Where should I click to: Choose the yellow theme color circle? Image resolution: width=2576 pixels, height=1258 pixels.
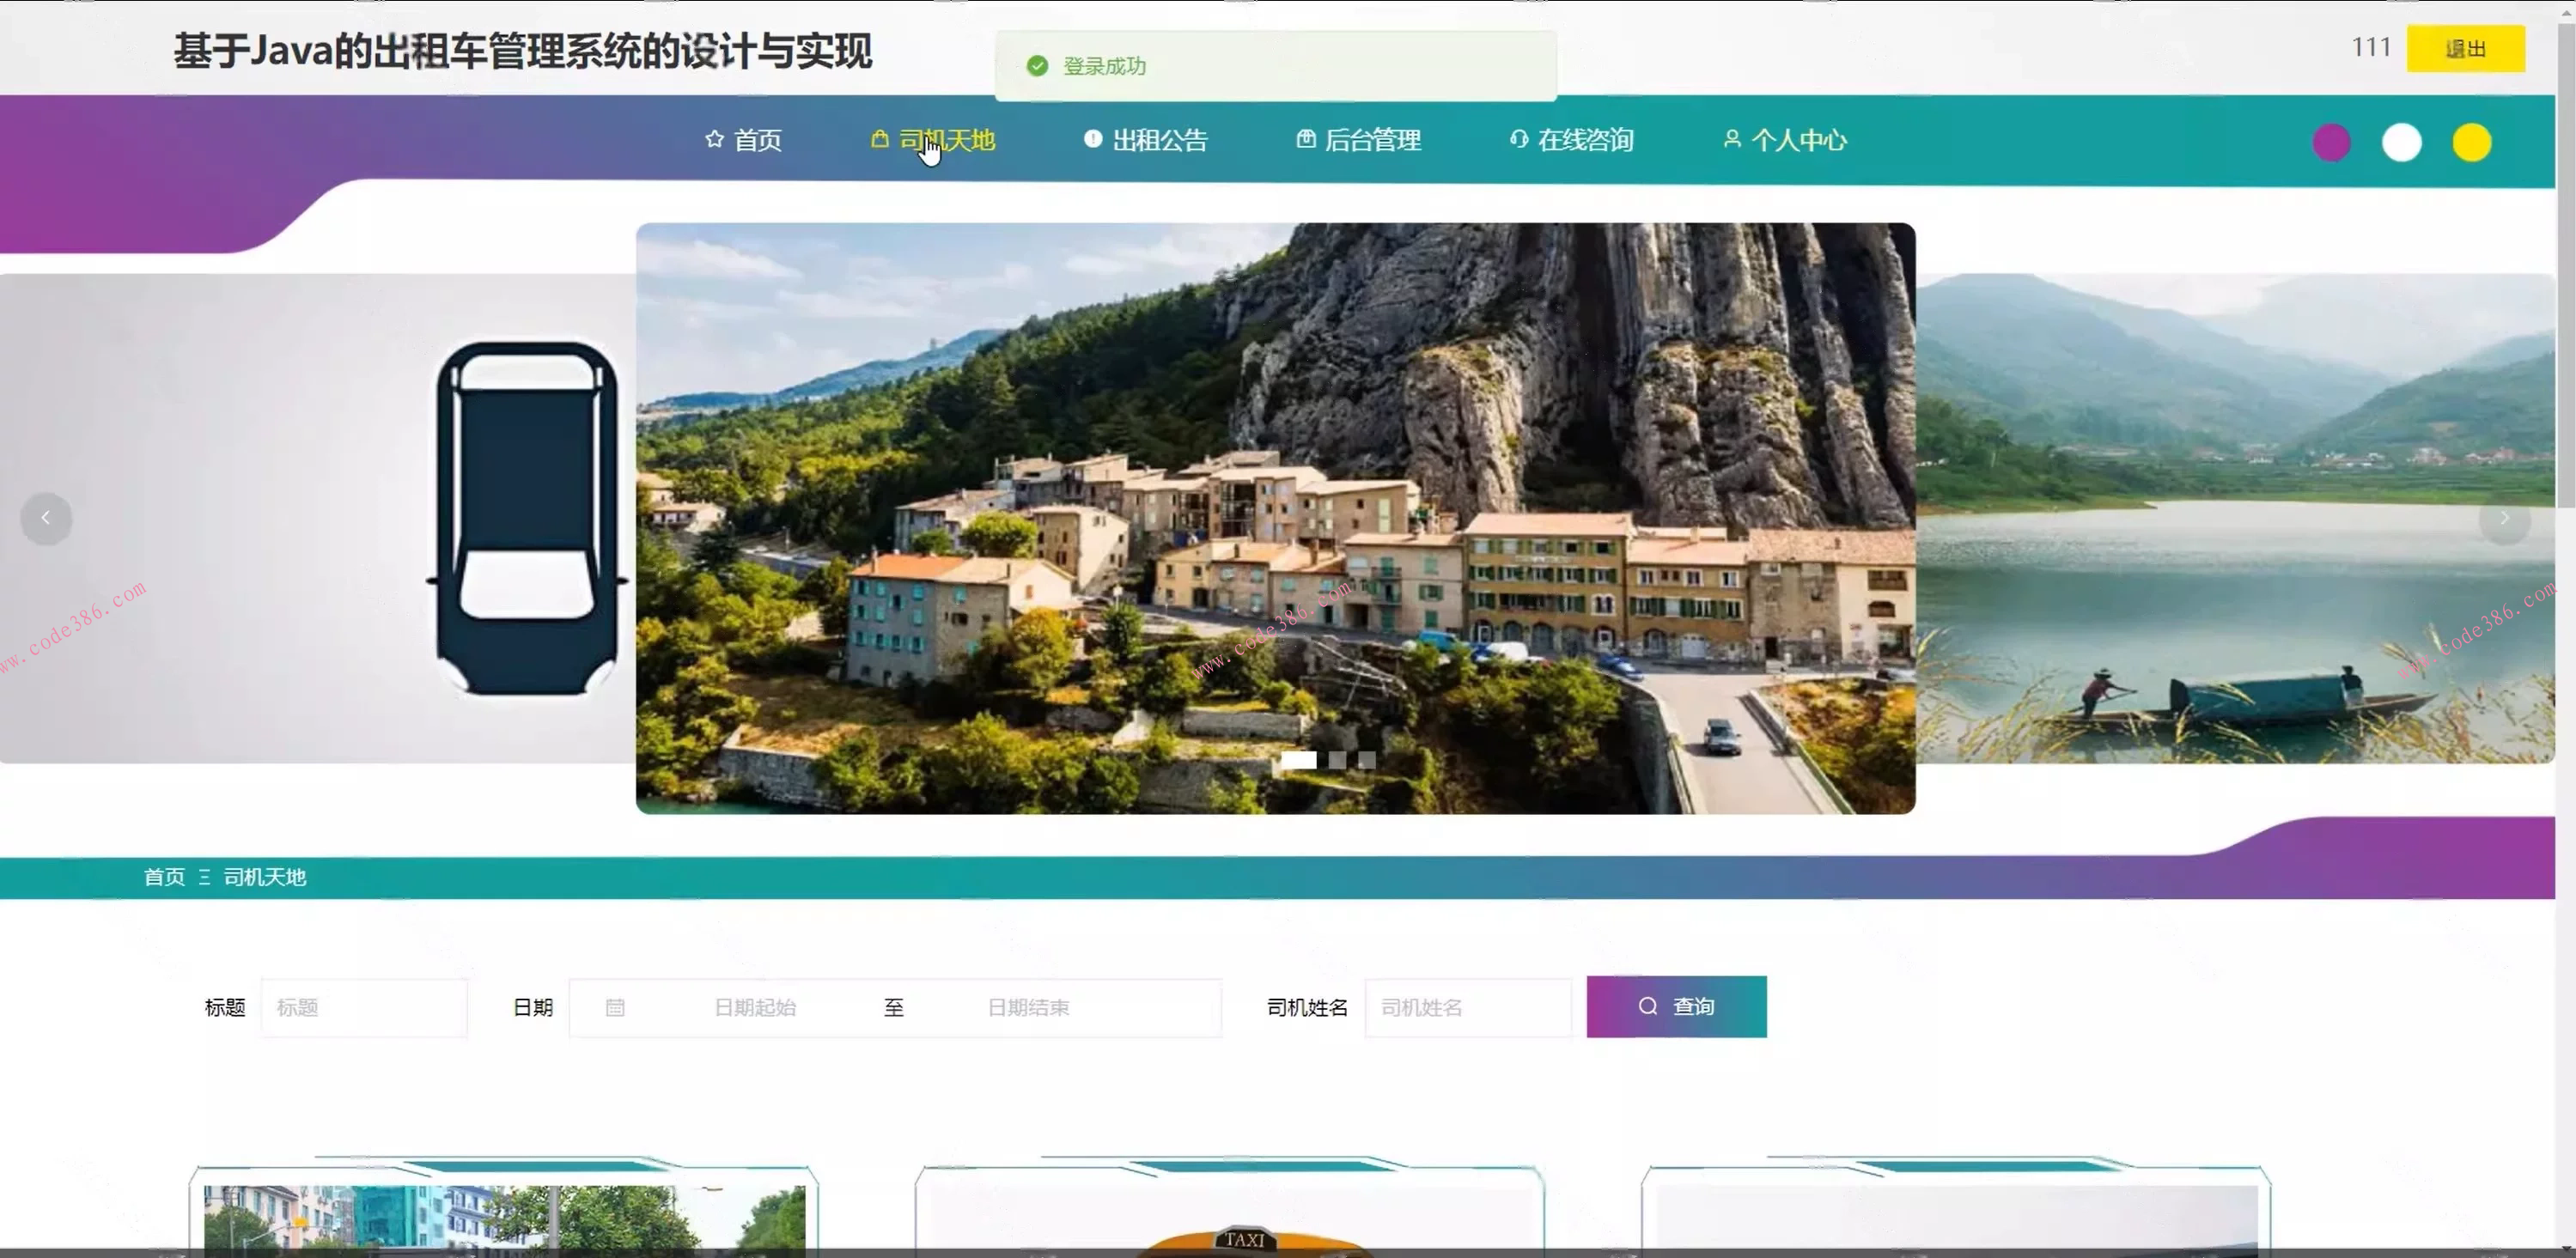tap(2471, 142)
